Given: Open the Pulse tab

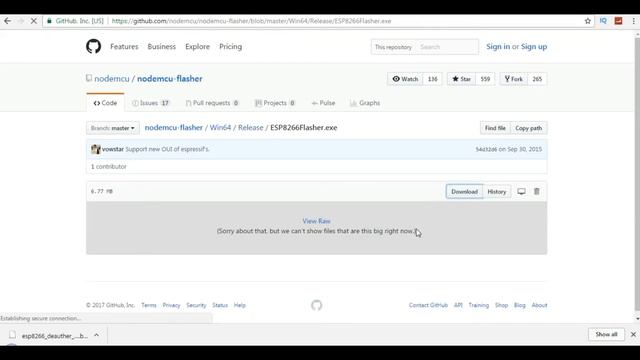Looking at the screenshot, I should [x=323, y=103].
